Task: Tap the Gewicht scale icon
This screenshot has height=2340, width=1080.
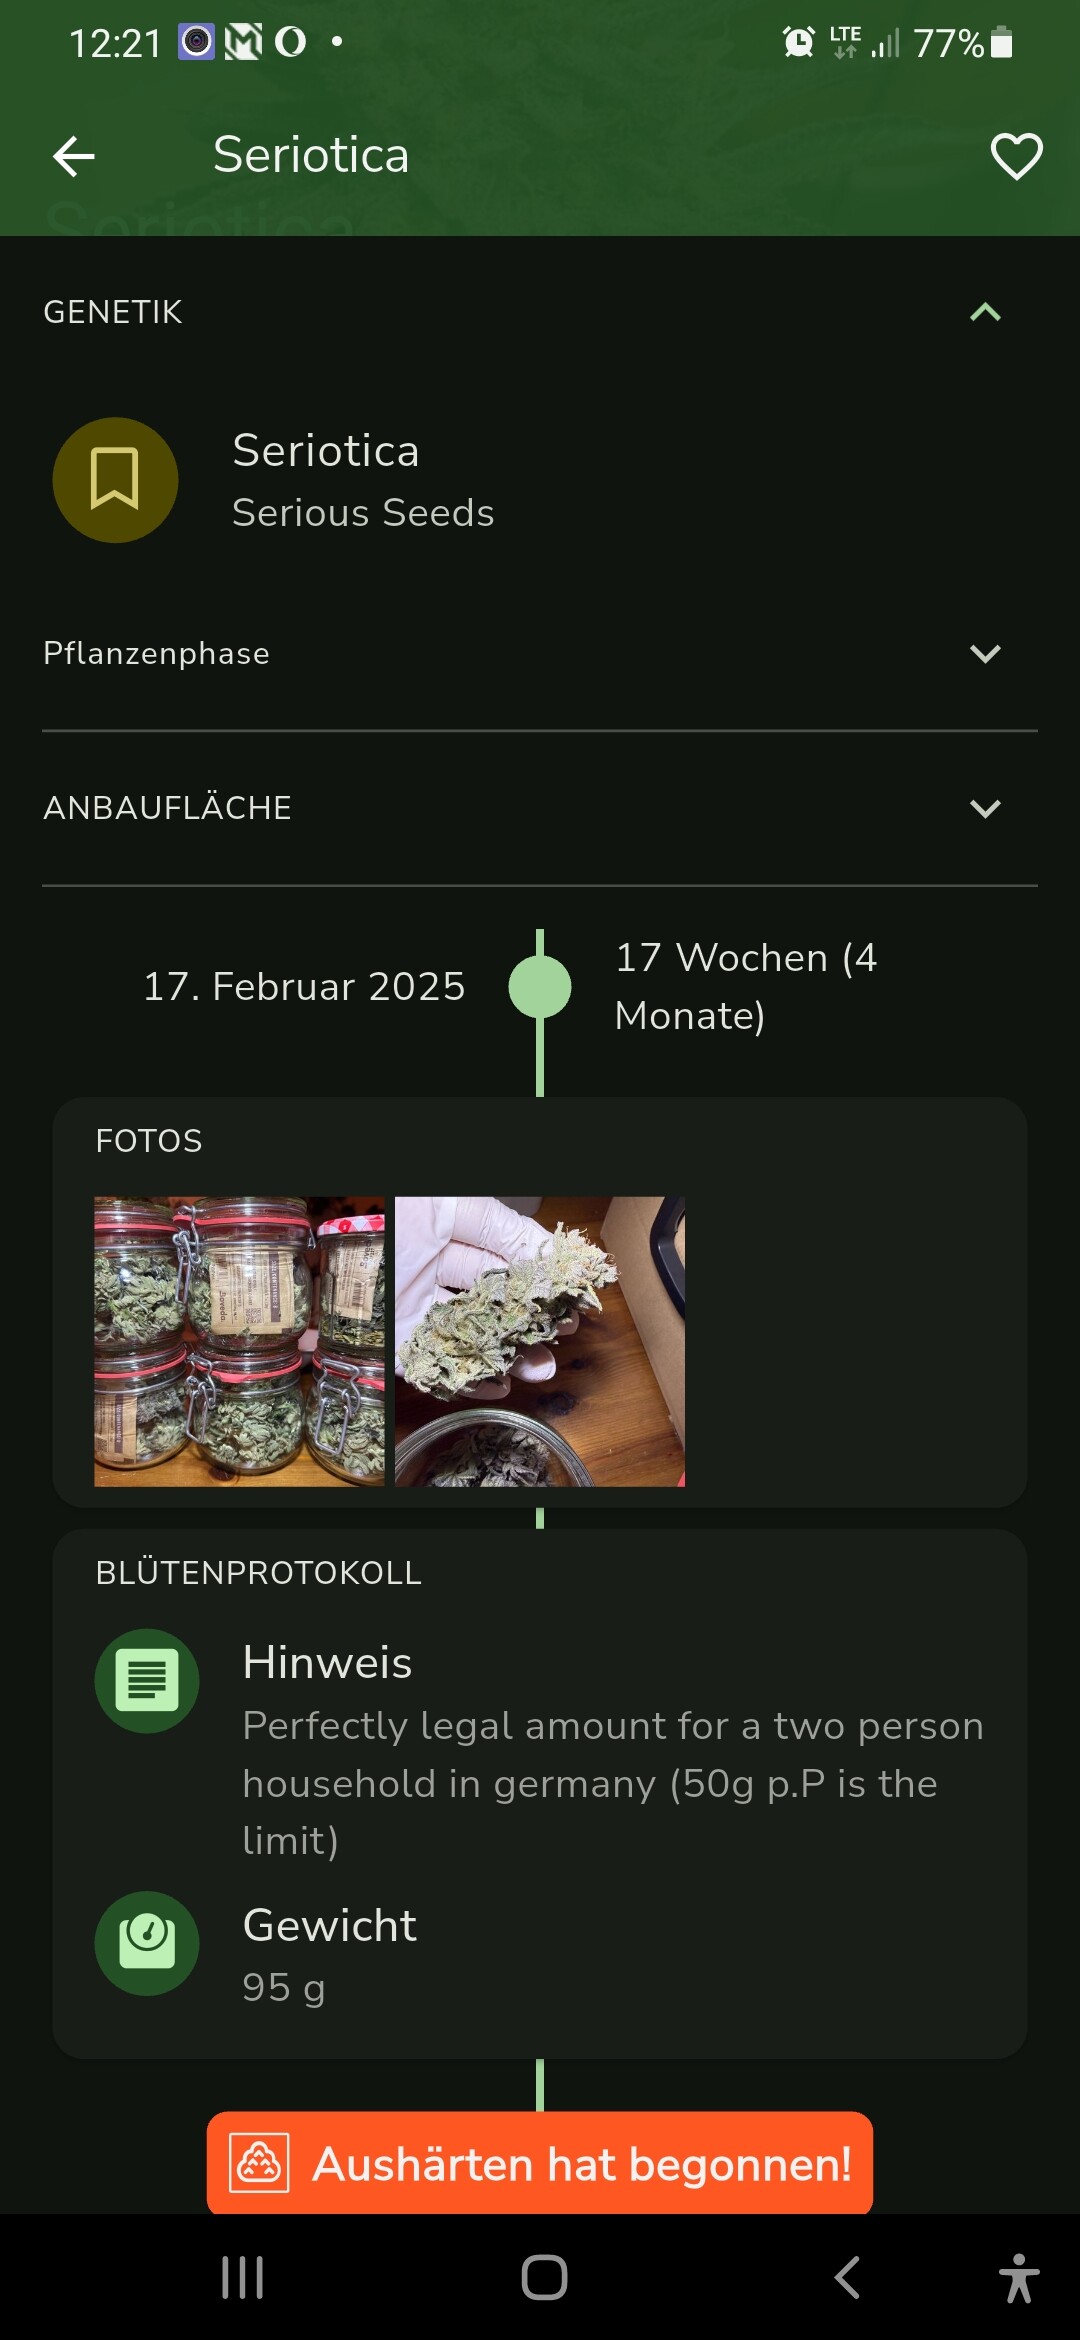Action: point(147,1943)
